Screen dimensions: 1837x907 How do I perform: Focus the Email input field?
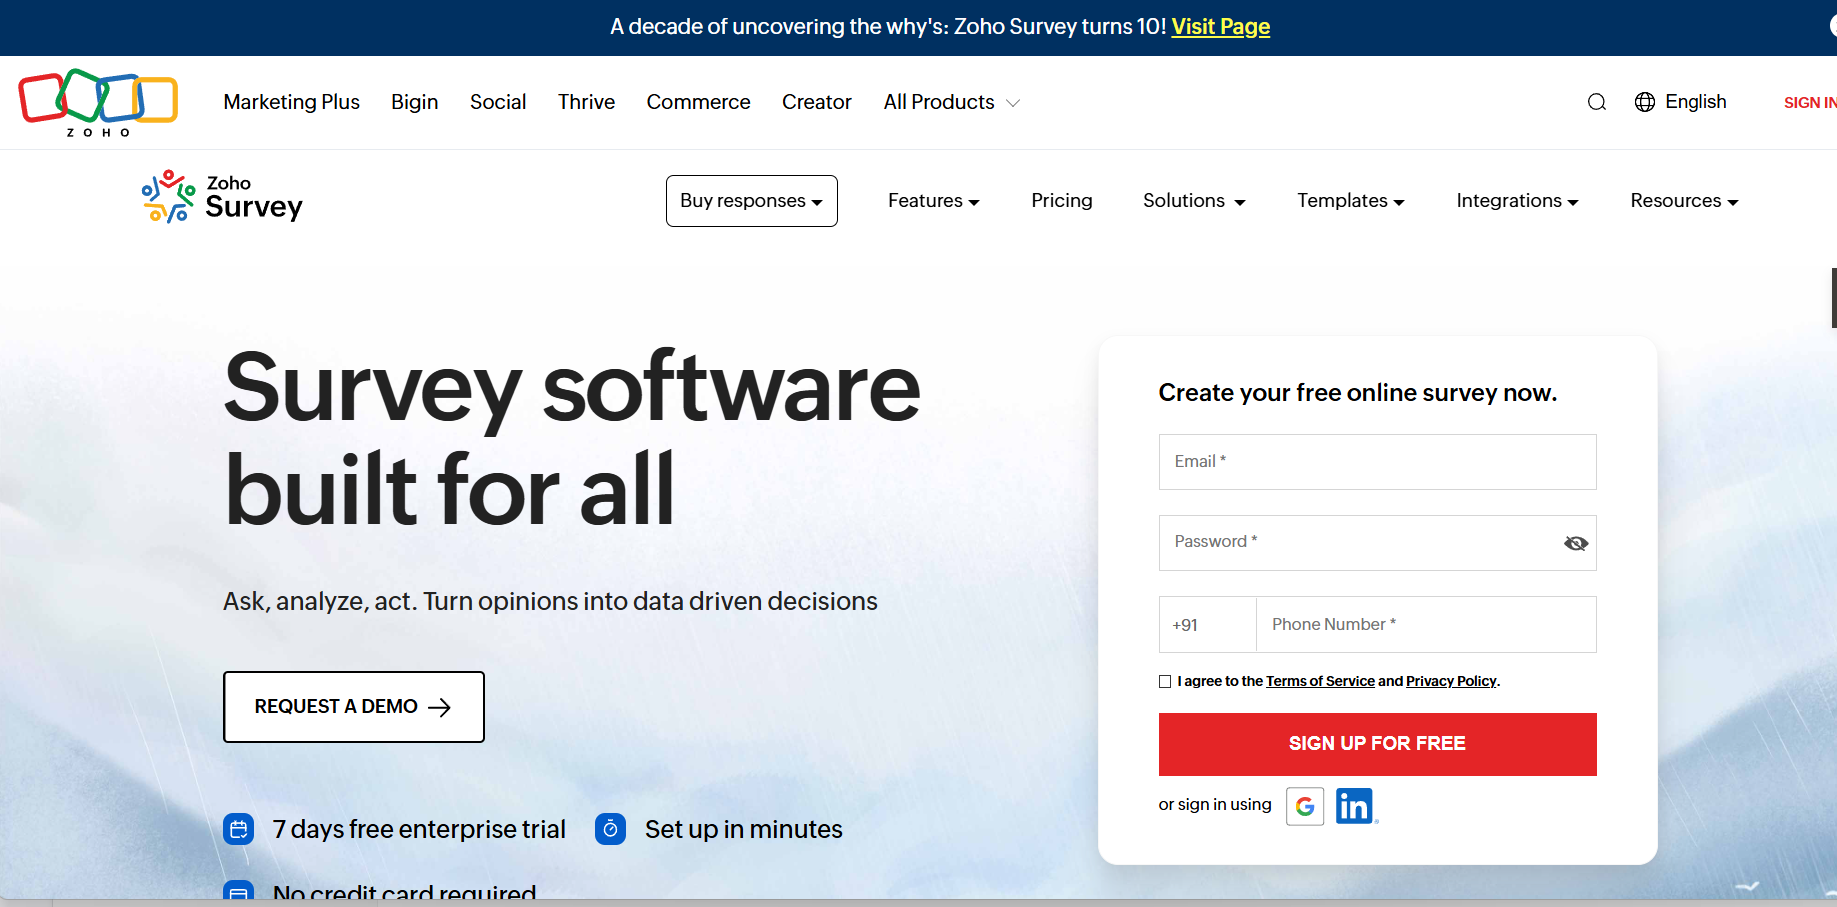tap(1377, 462)
